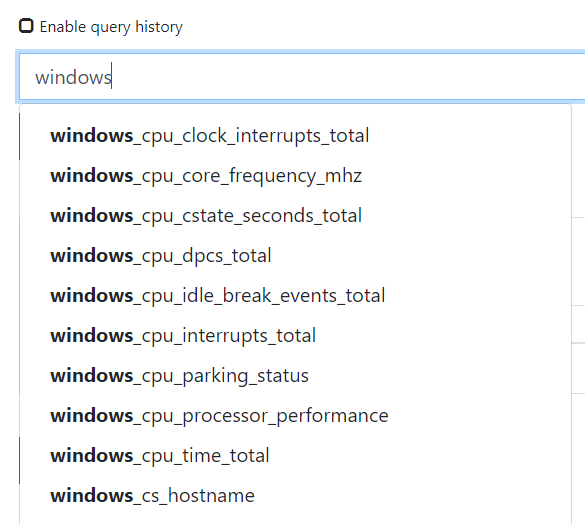Viewport: 585px width, 524px height.
Task: Choose windows_cpu_core_frequency_mhz from autocomplete
Action: point(295,175)
